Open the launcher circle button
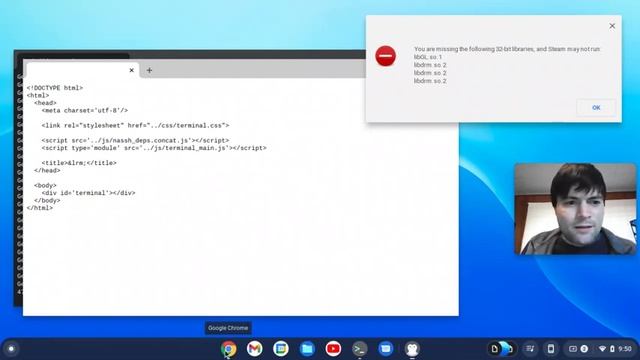The width and height of the screenshot is (640, 360). (x=11, y=349)
